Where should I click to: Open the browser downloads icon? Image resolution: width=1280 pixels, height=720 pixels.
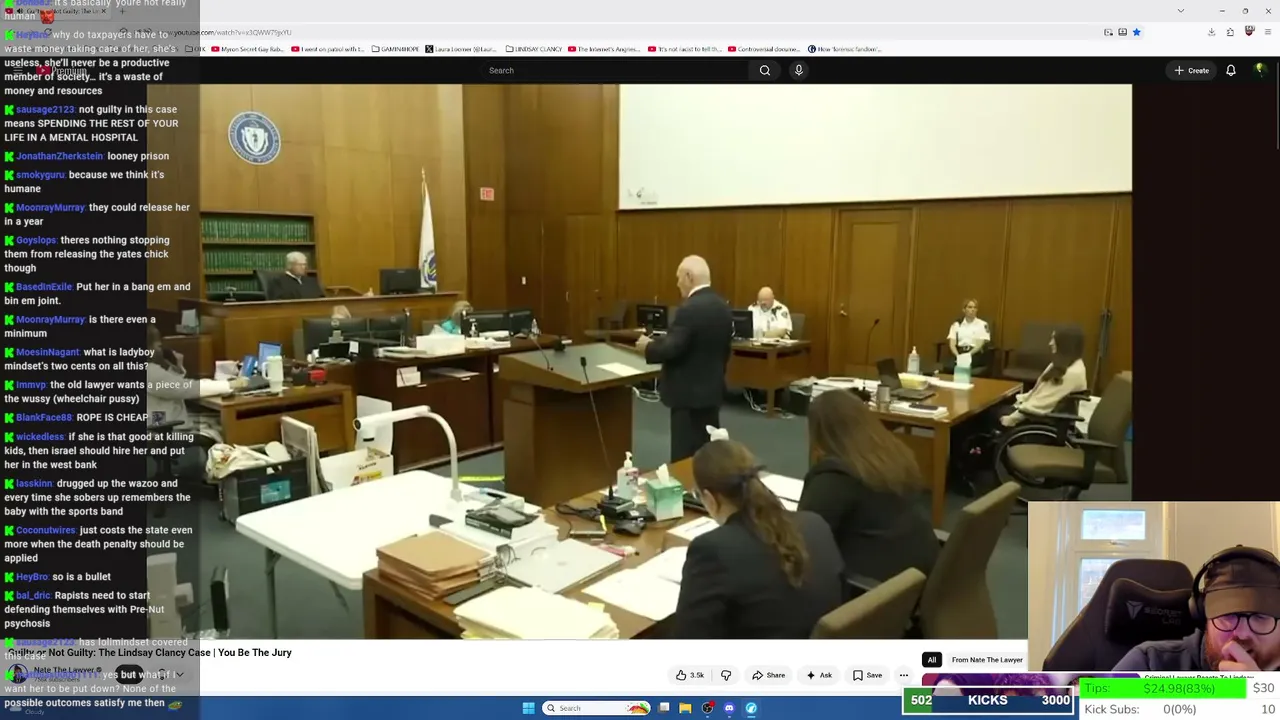pos(1211,32)
